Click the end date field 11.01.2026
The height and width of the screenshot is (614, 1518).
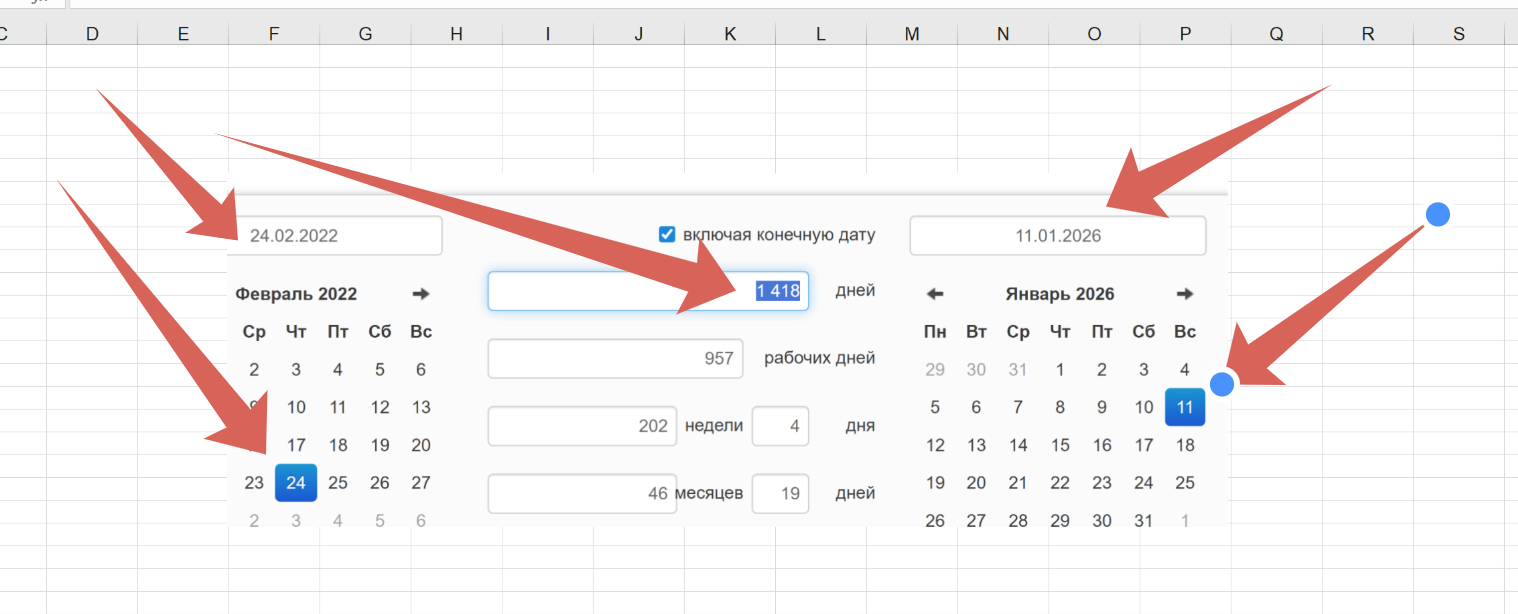click(1057, 236)
